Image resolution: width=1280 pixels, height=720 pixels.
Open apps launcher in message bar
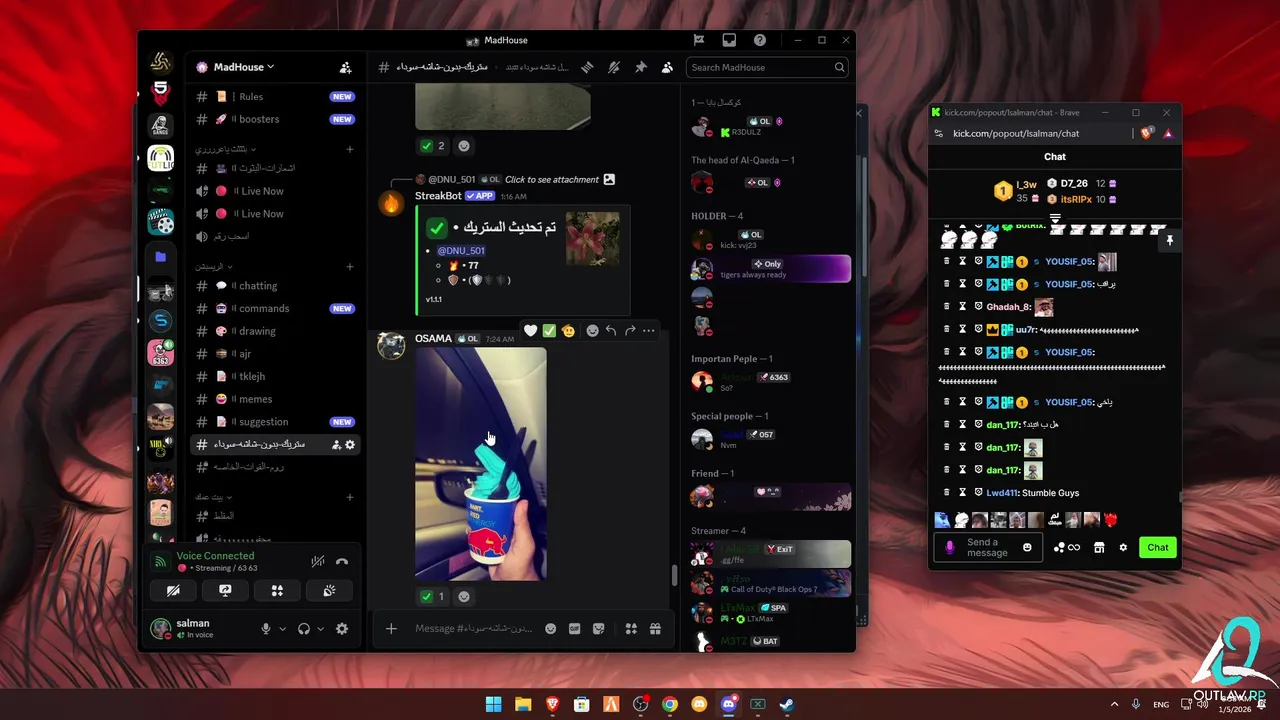pyautogui.click(x=631, y=629)
